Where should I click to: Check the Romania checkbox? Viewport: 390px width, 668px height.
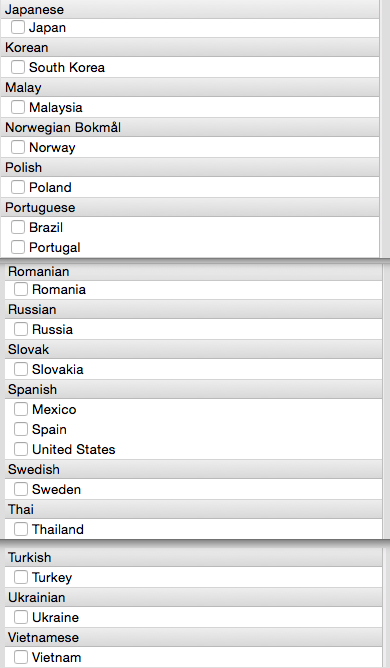(x=21, y=289)
